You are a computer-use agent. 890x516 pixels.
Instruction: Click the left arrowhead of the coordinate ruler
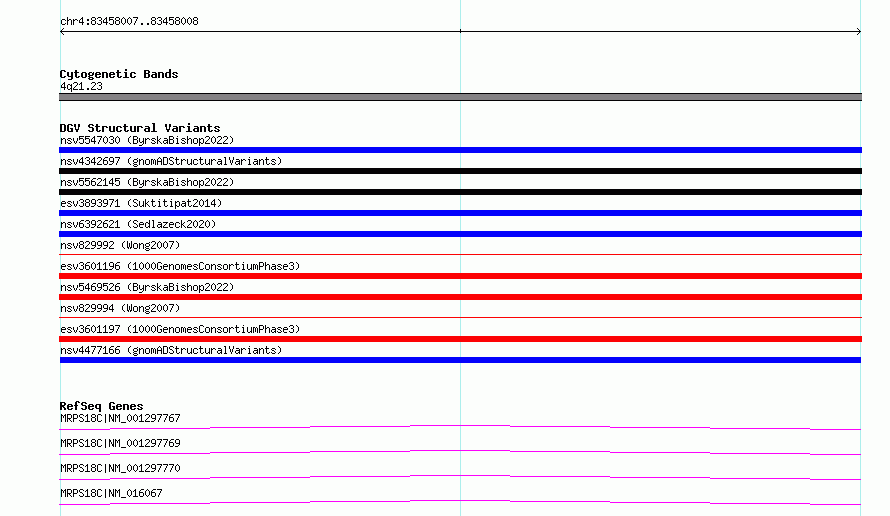pyautogui.click(x=62, y=32)
